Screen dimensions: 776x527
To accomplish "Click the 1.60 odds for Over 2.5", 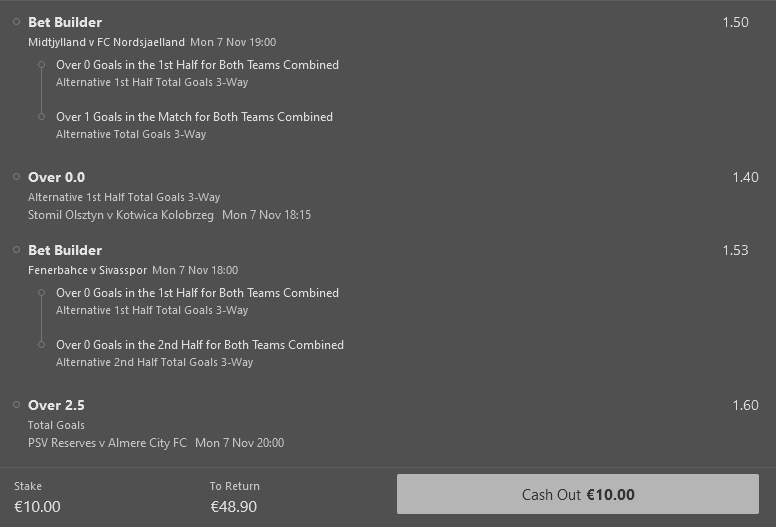I will (745, 405).
